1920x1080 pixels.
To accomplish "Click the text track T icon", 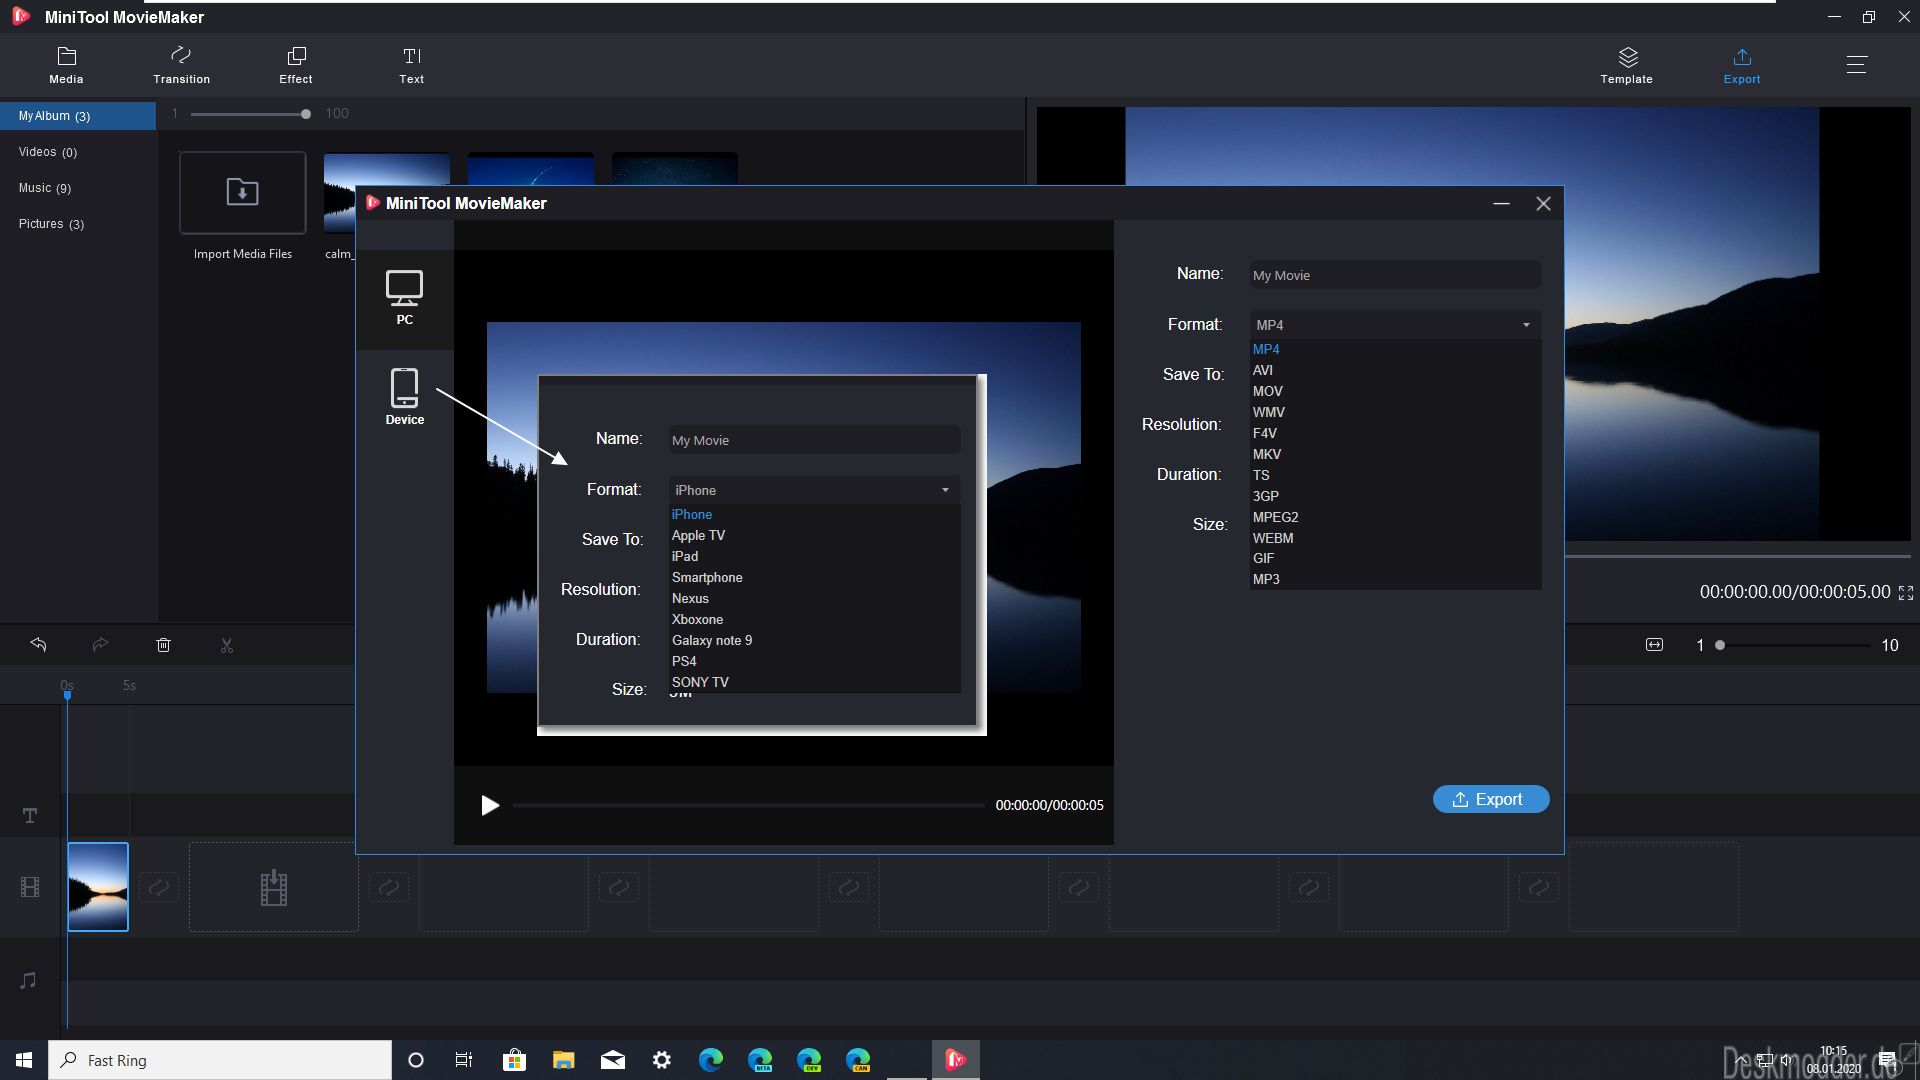I will click(30, 816).
